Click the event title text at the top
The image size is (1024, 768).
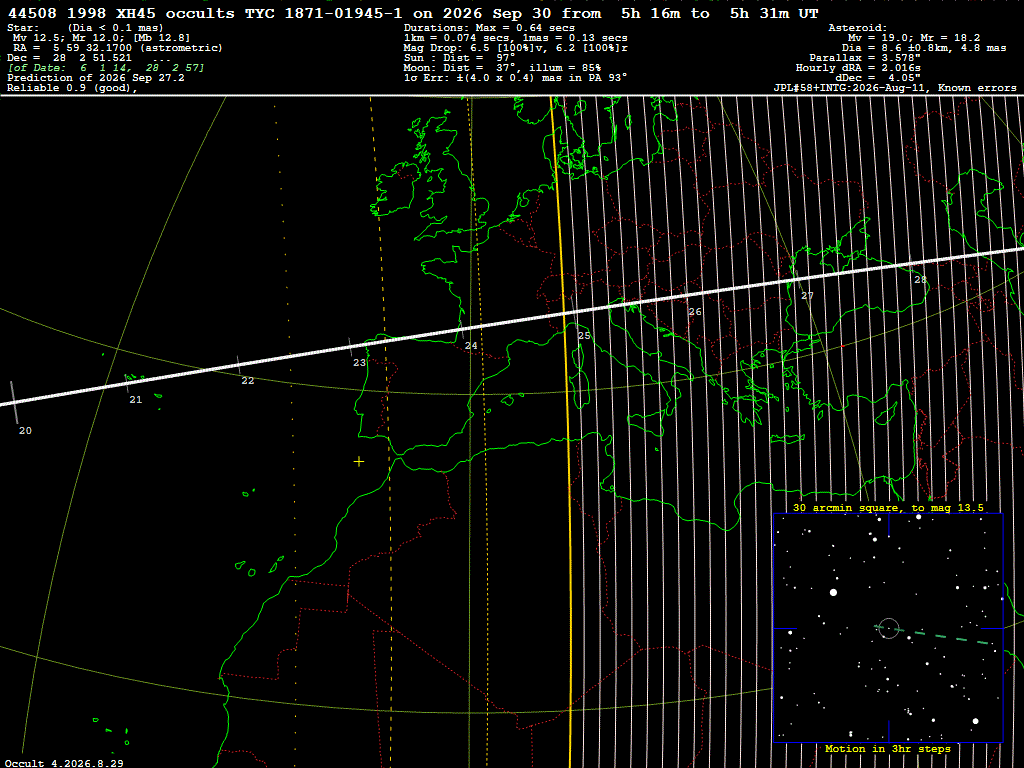coord(413,13)
